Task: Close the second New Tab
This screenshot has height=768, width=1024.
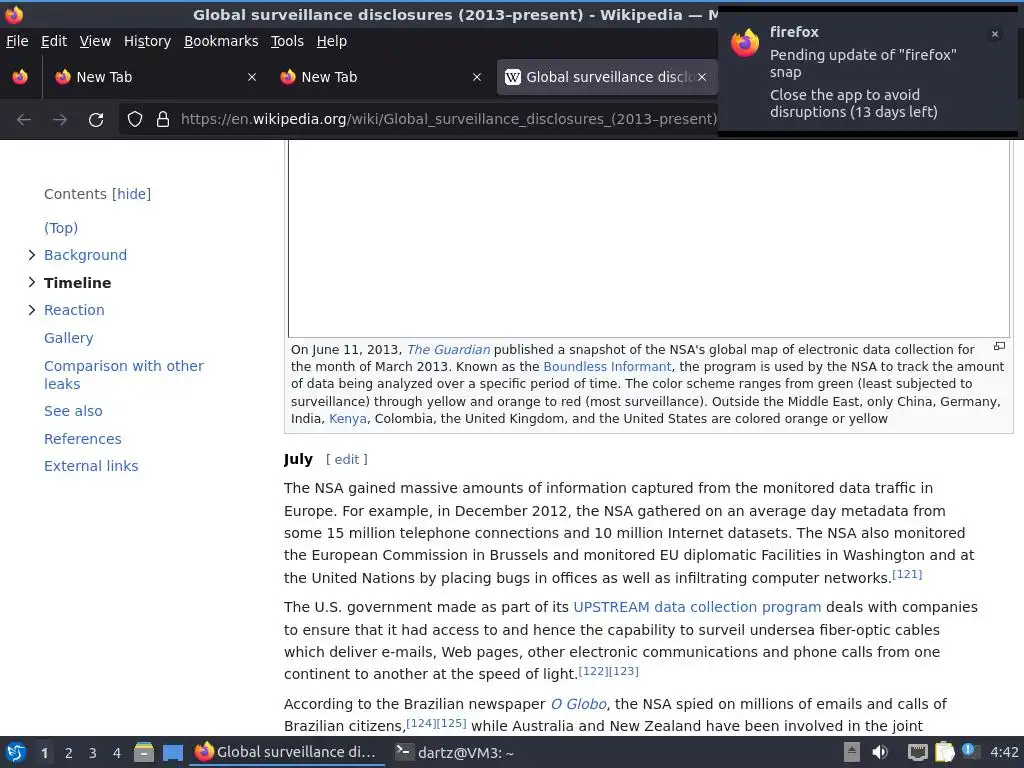Action: [x=477, y=77]
